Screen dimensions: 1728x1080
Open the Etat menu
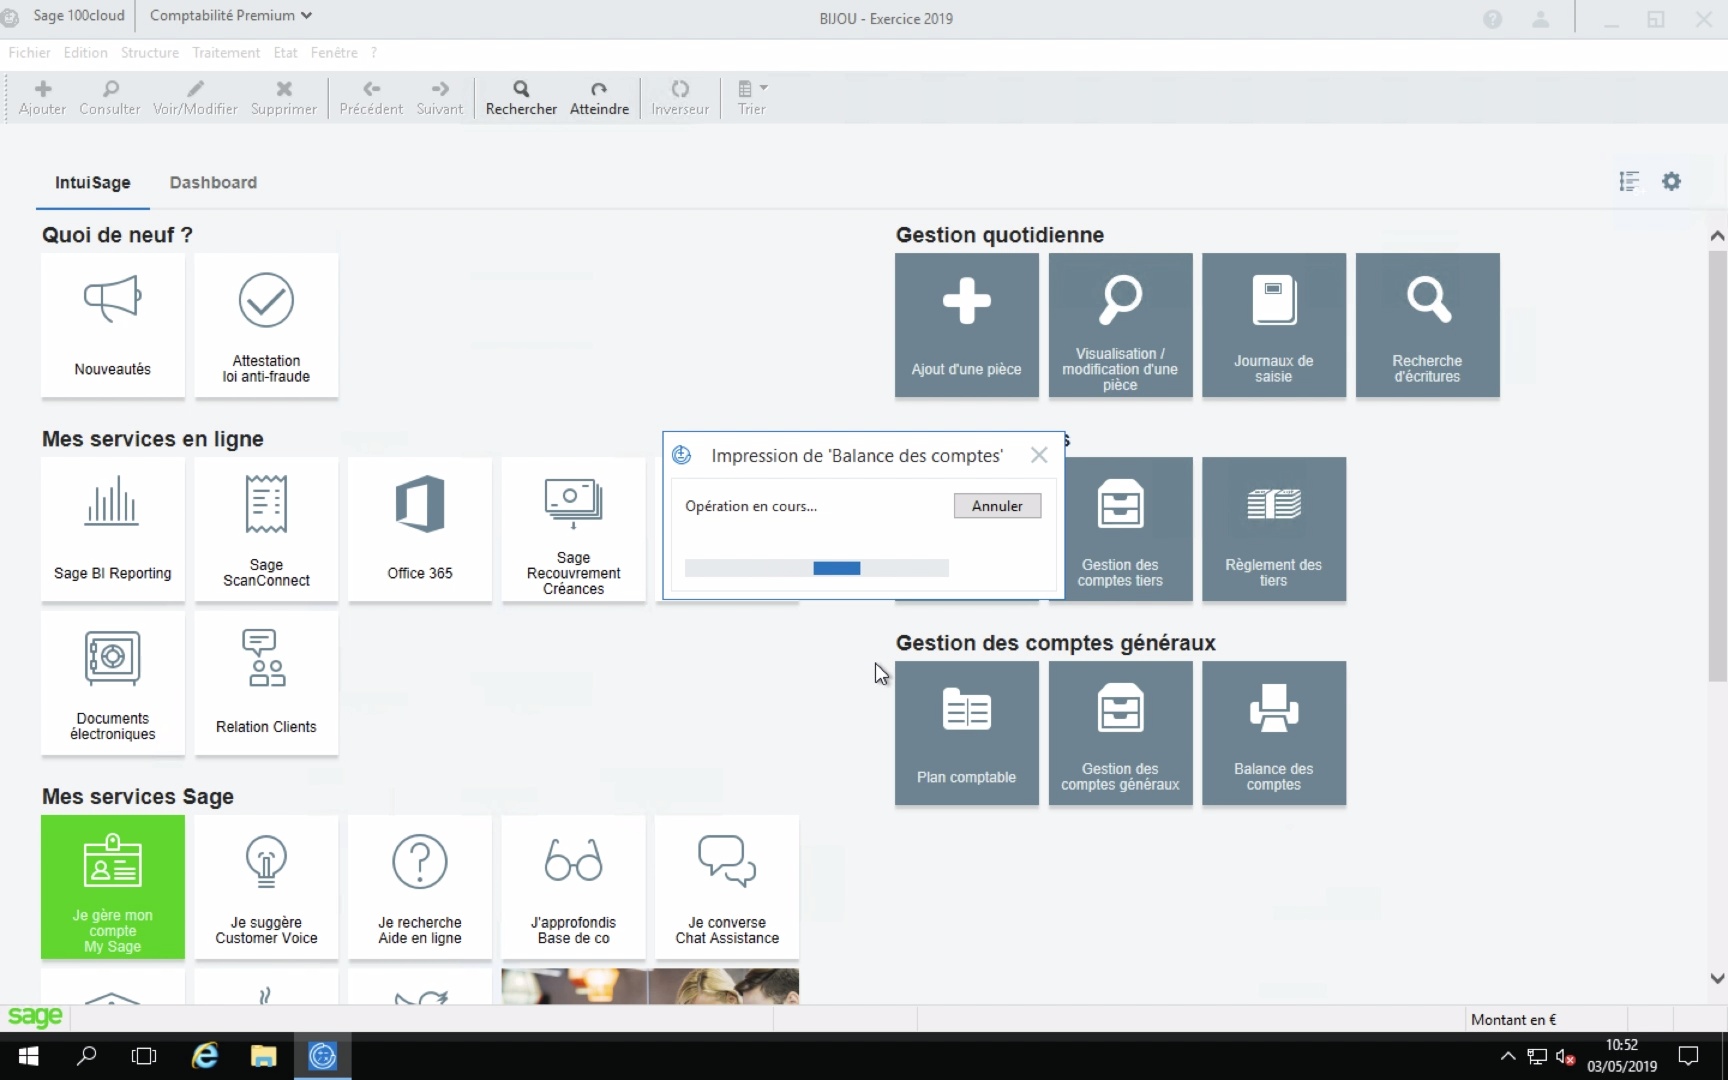pos(285,52)
